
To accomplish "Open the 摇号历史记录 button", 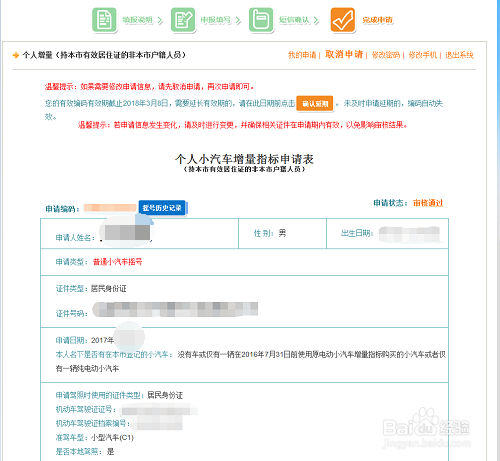I will tap(162, 208).
